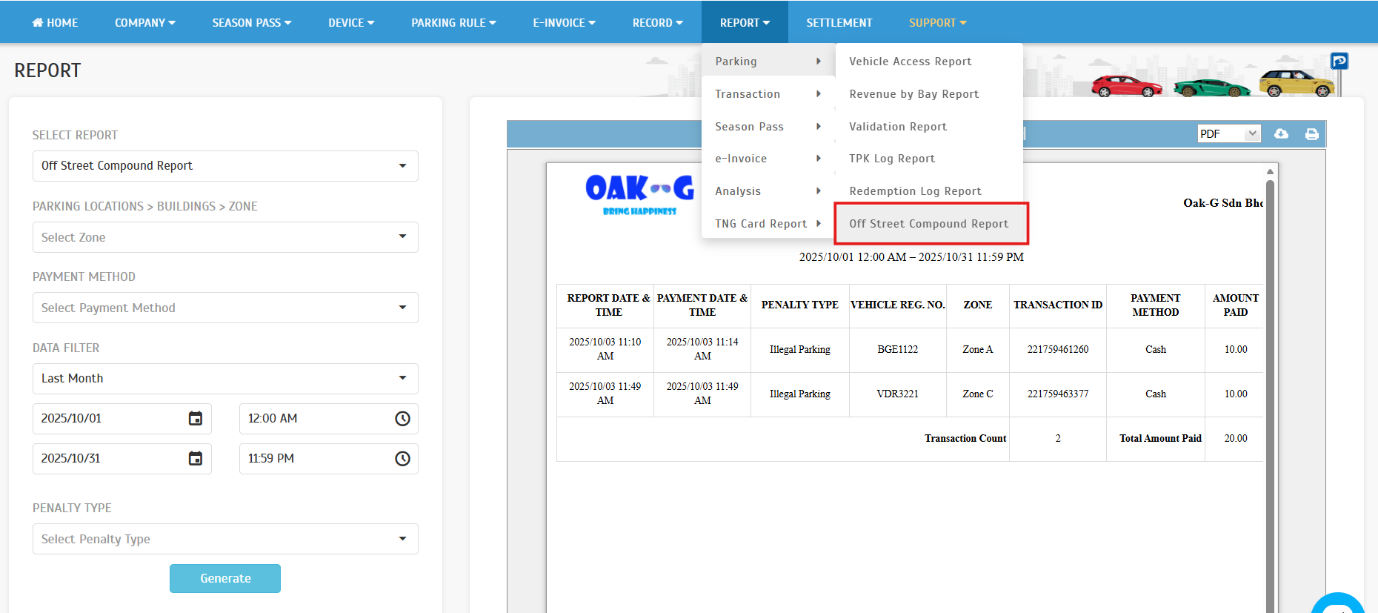Image resolution: width=1378 pixels, height=613 pixels.
Task: Click the cloud download icon in report toolbar
Action: (x=1282, y=134)
